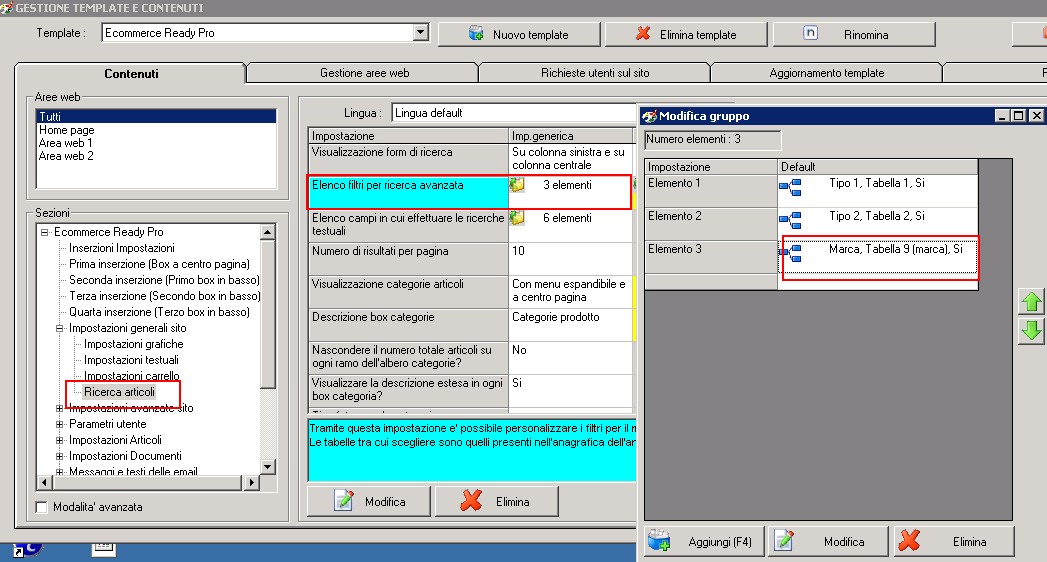
Task: Click the Modifica button below settings table
Action: click(369, 502)
